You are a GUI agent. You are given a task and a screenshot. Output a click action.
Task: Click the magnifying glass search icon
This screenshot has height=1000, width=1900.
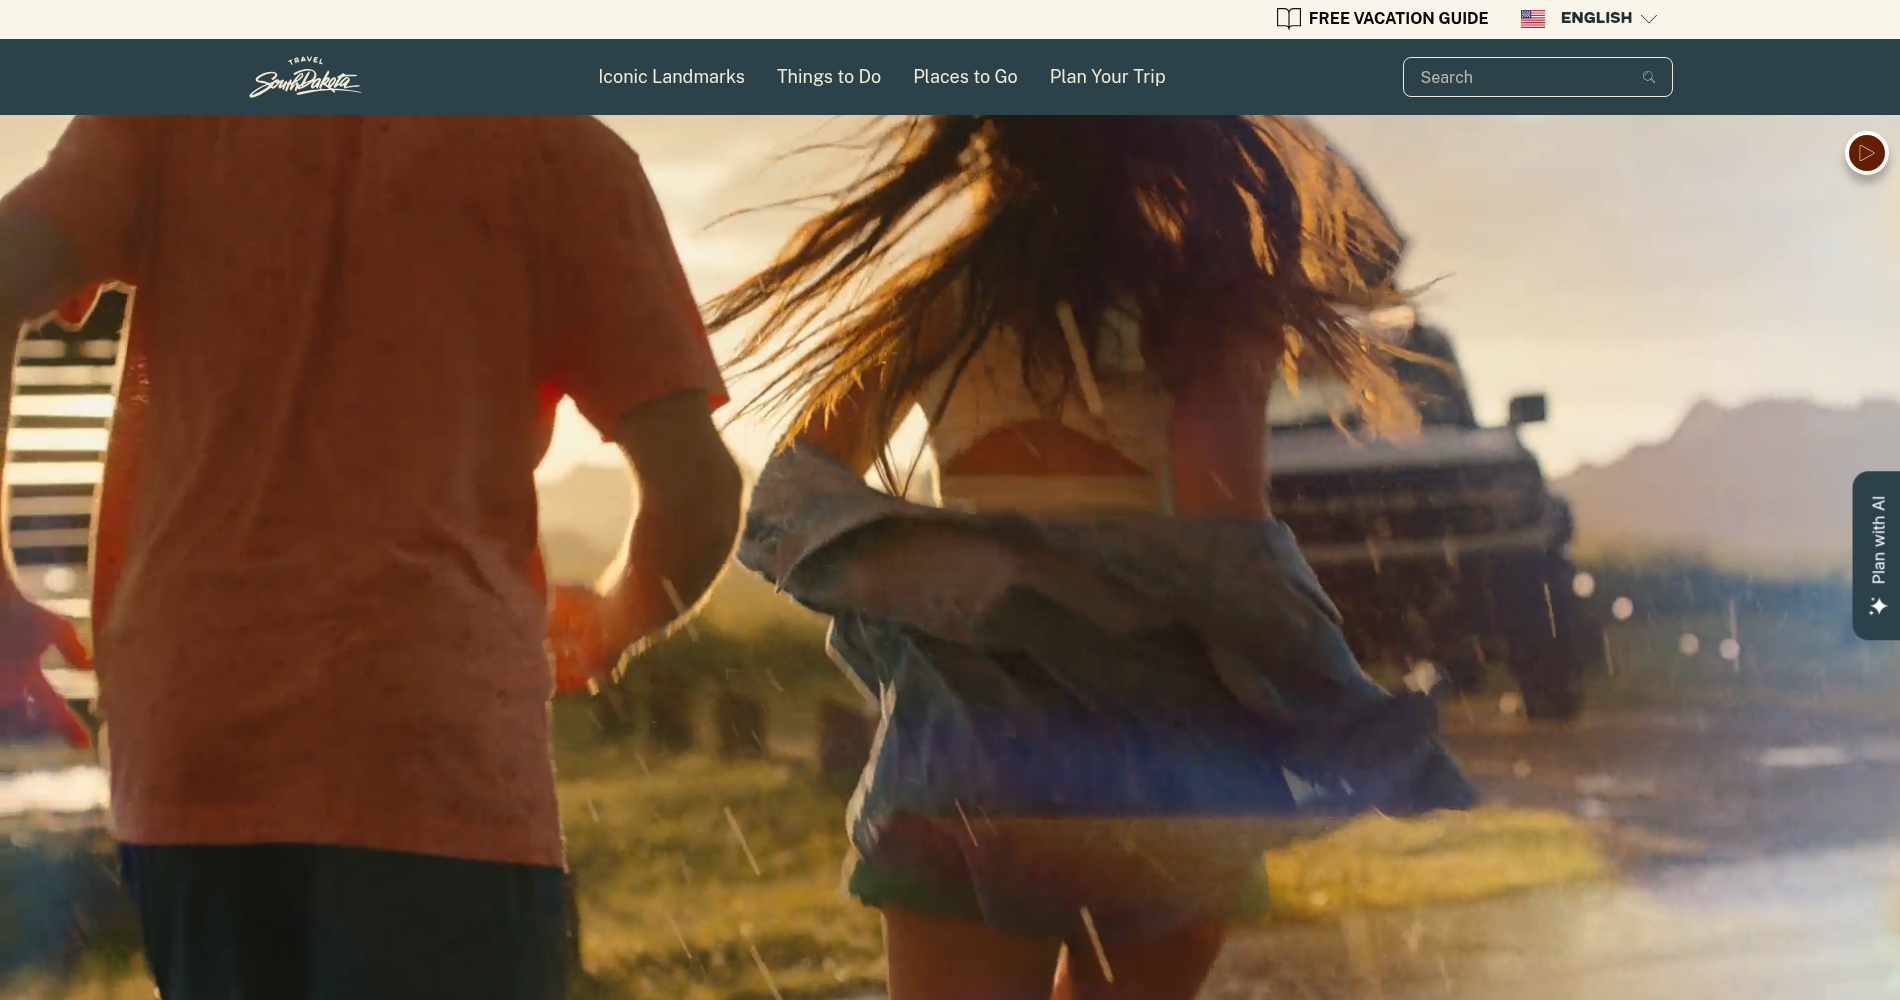[1649, 77]
